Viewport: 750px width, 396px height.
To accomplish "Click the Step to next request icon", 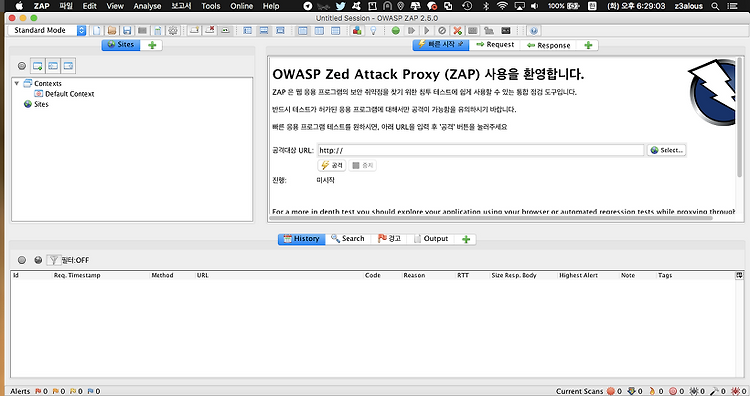I will (411, 31).
